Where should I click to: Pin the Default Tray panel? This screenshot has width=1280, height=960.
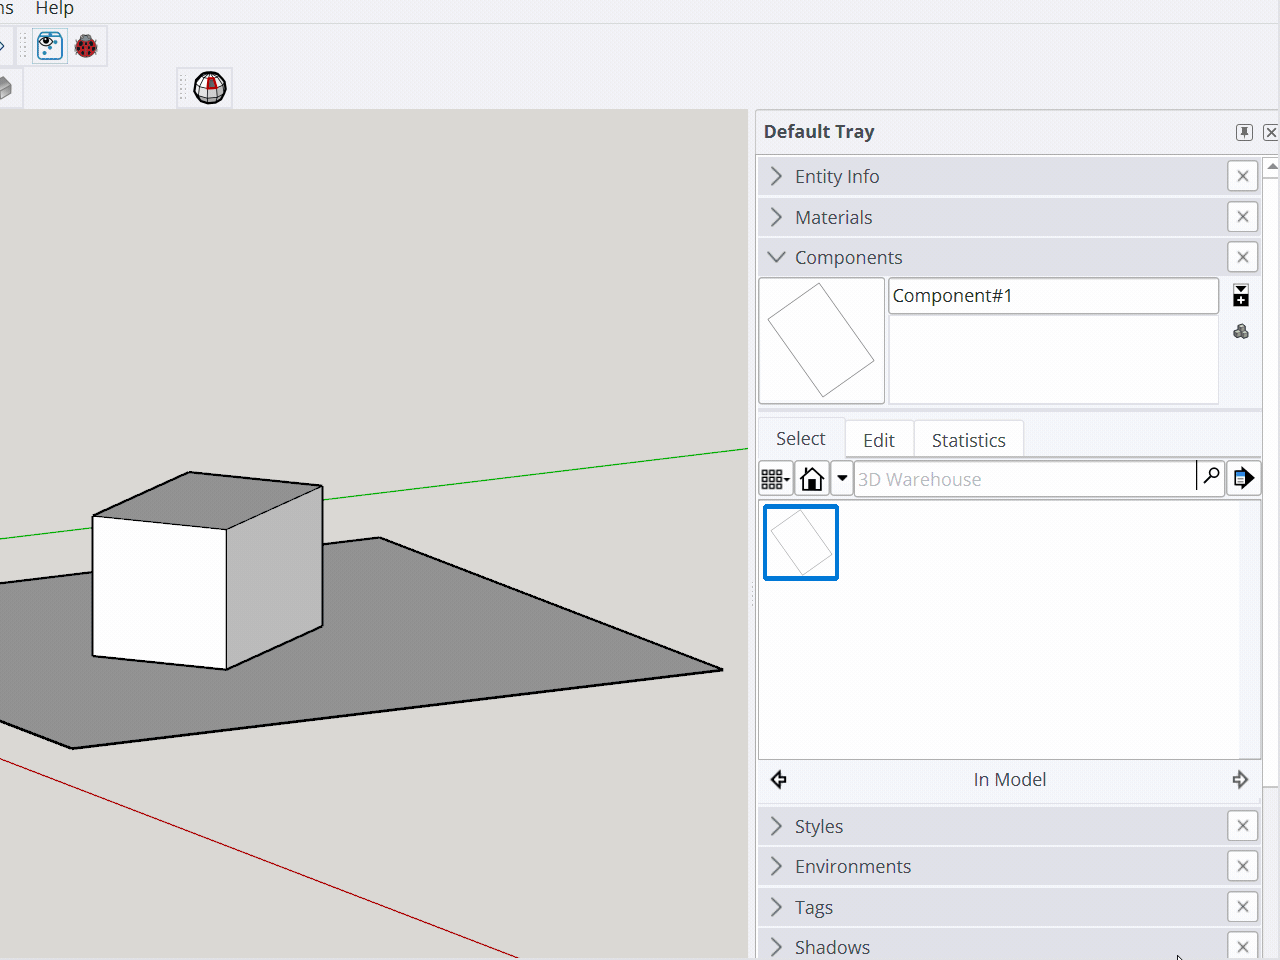pyautogui.click(x=1244, y=132)
